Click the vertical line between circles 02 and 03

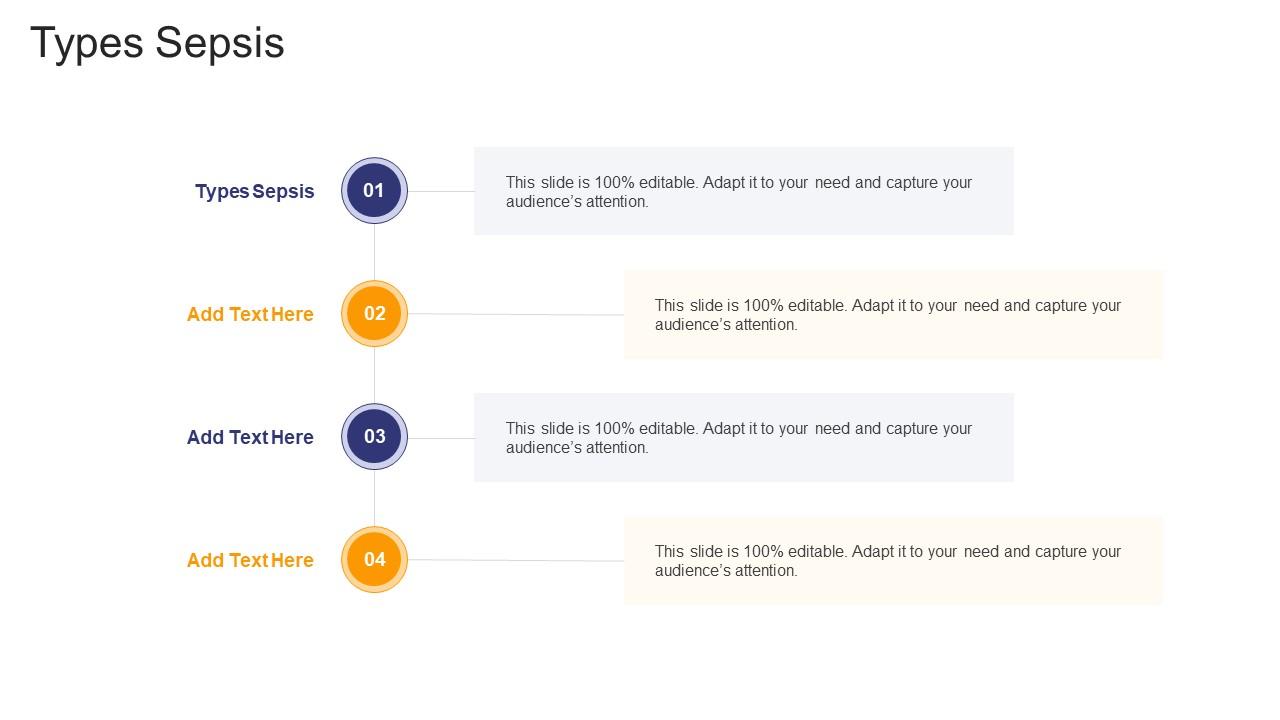pos(375,375)
